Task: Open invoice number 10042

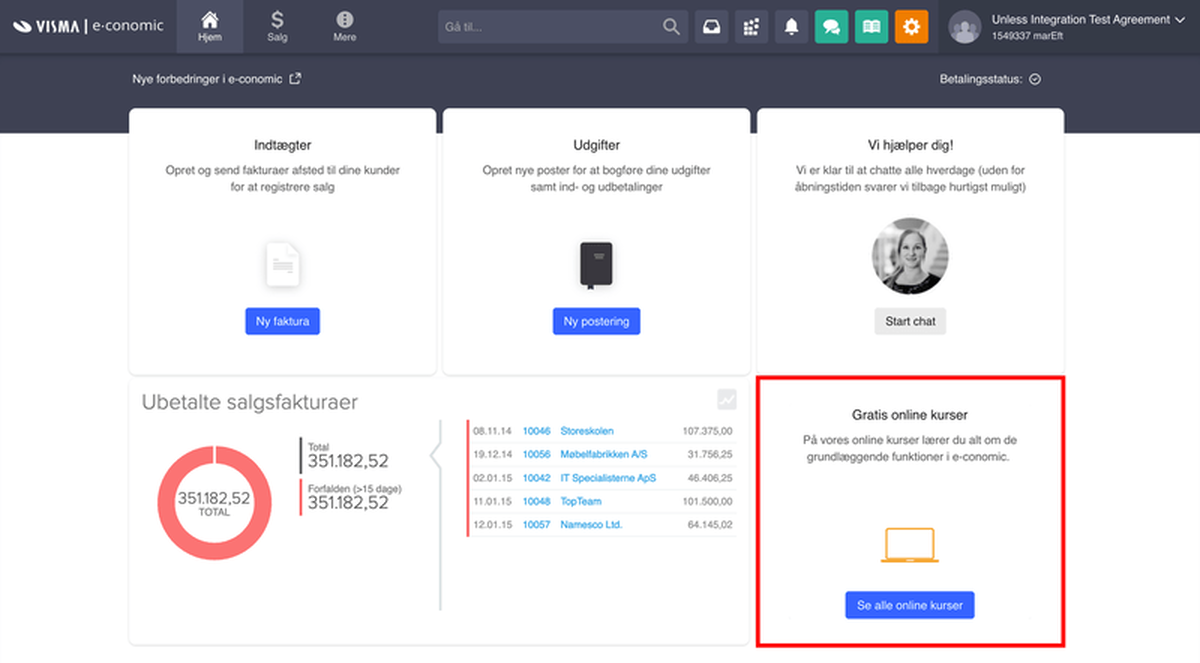Action: (537, 478)
